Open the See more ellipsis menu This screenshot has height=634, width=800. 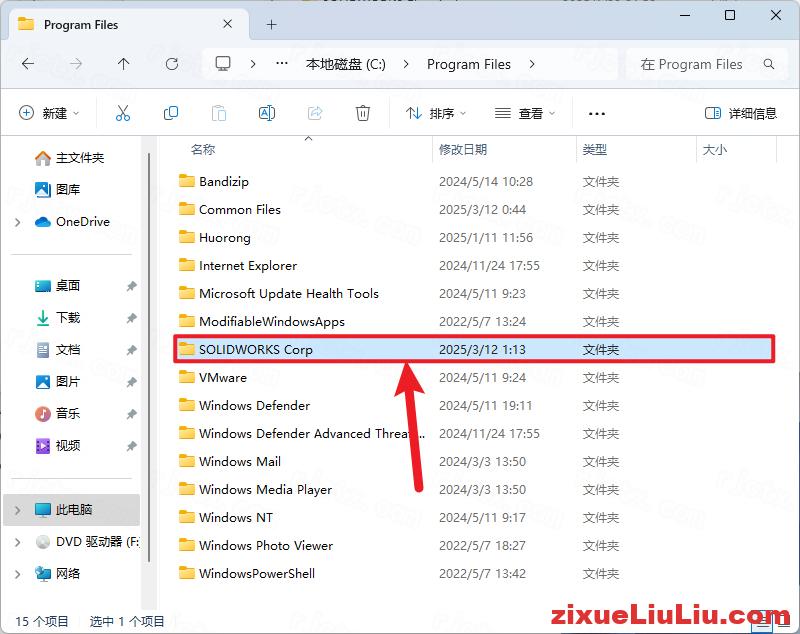[597, 113]
